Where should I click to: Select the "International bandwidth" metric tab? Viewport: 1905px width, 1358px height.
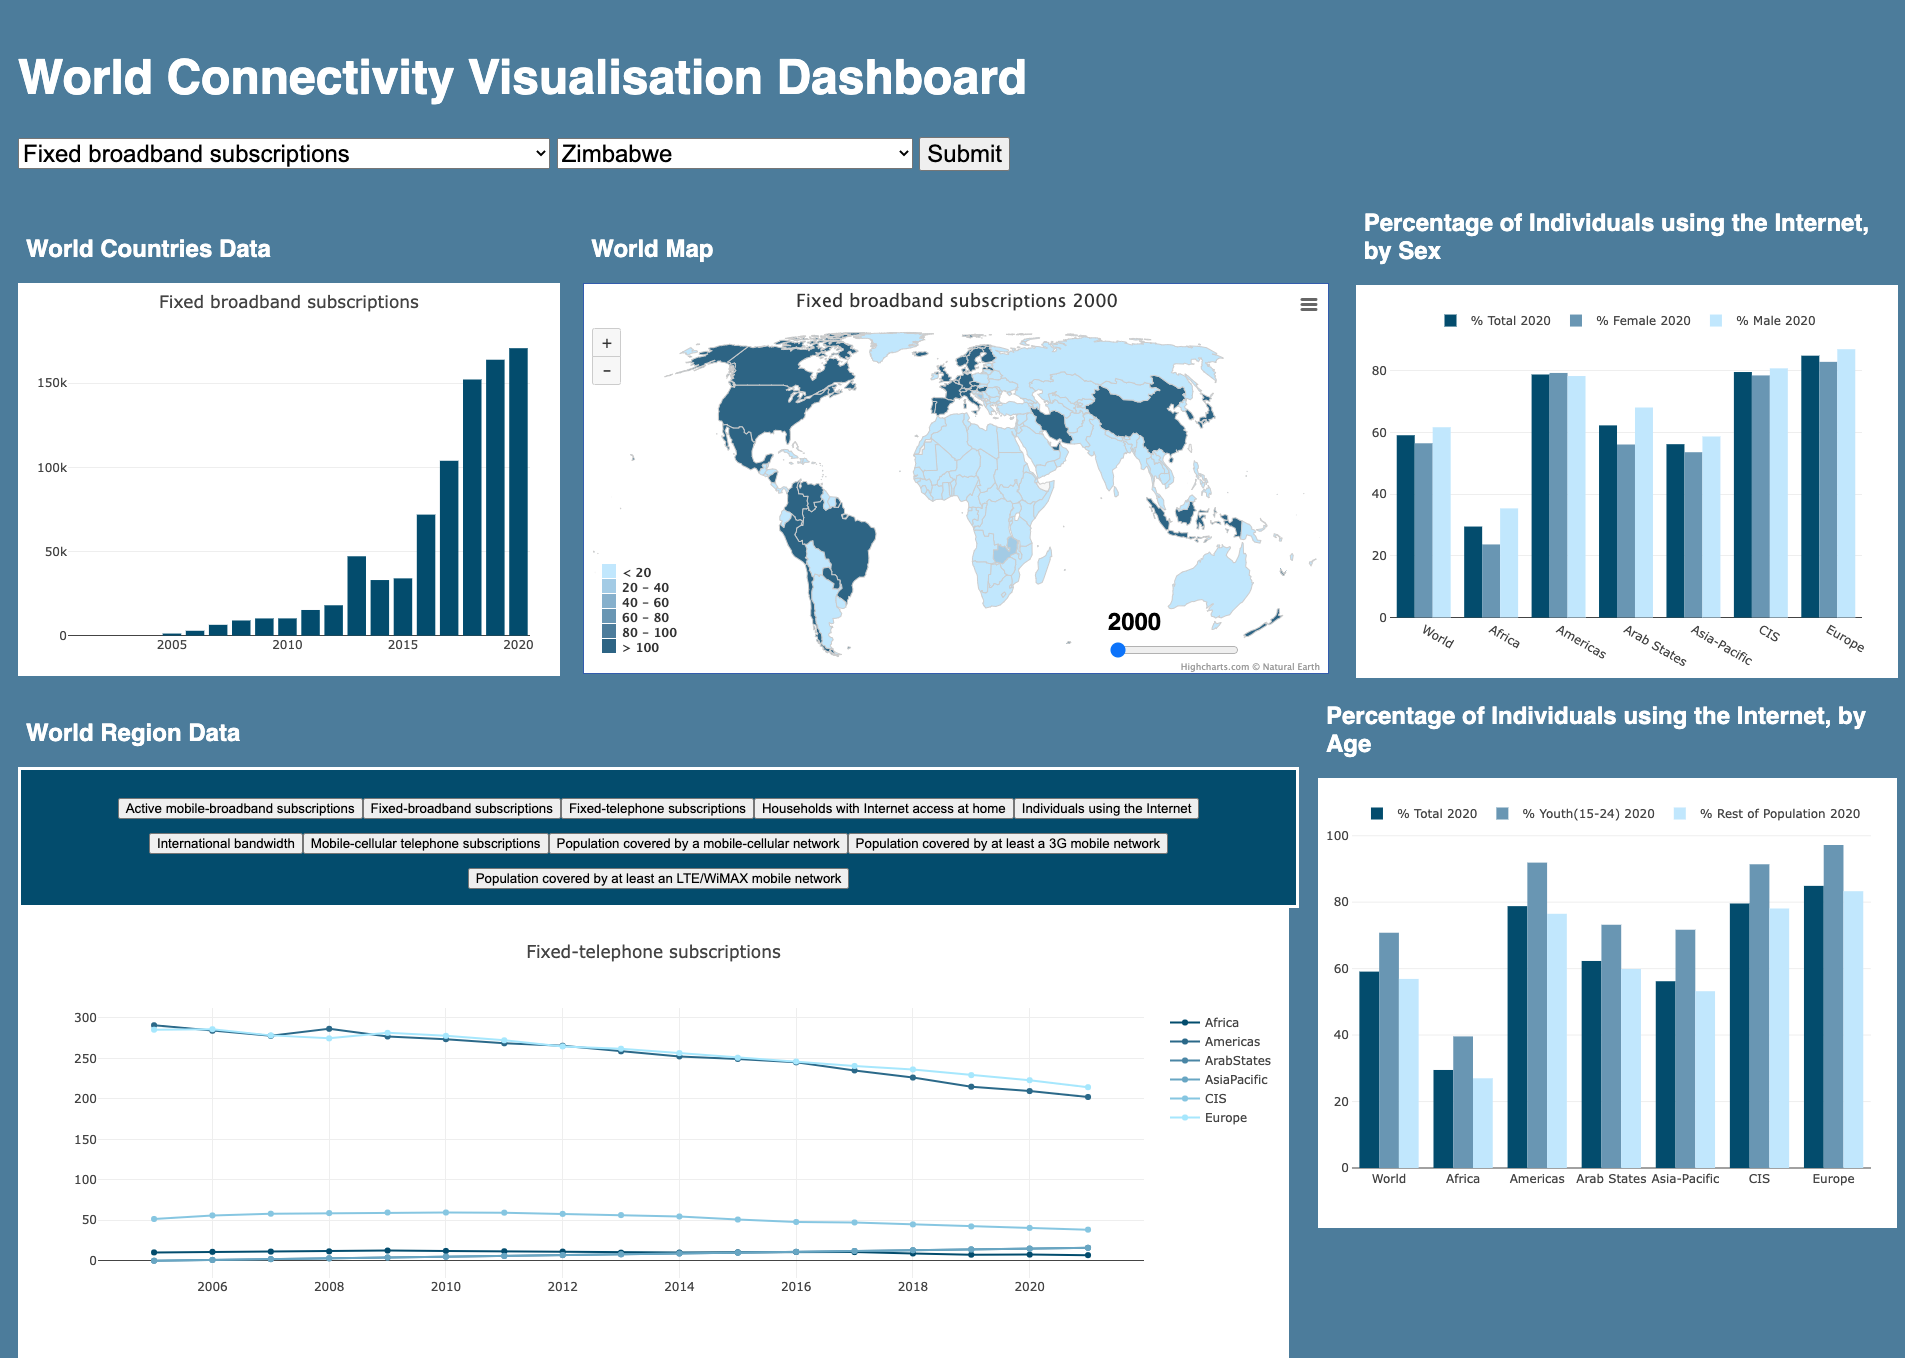(224, 843)
